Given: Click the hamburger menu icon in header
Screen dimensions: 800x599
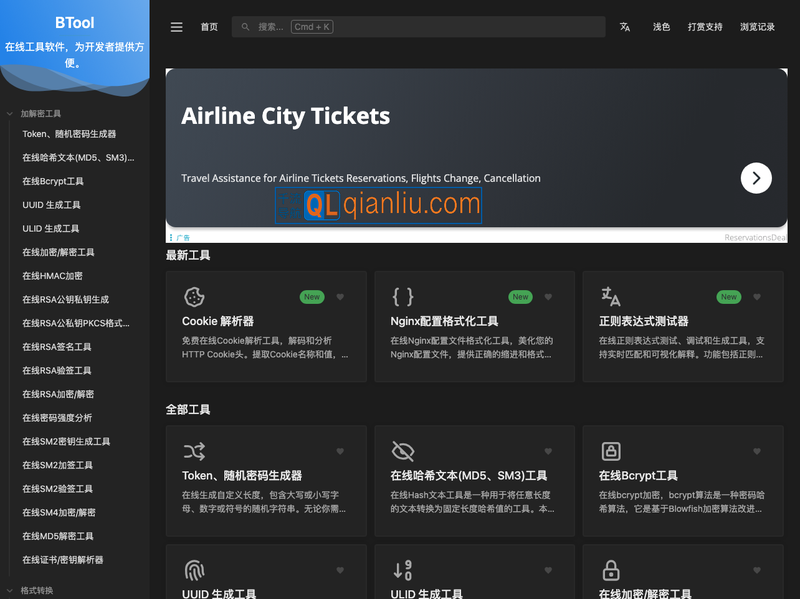Looking at the screenshot, I should 177,28.
